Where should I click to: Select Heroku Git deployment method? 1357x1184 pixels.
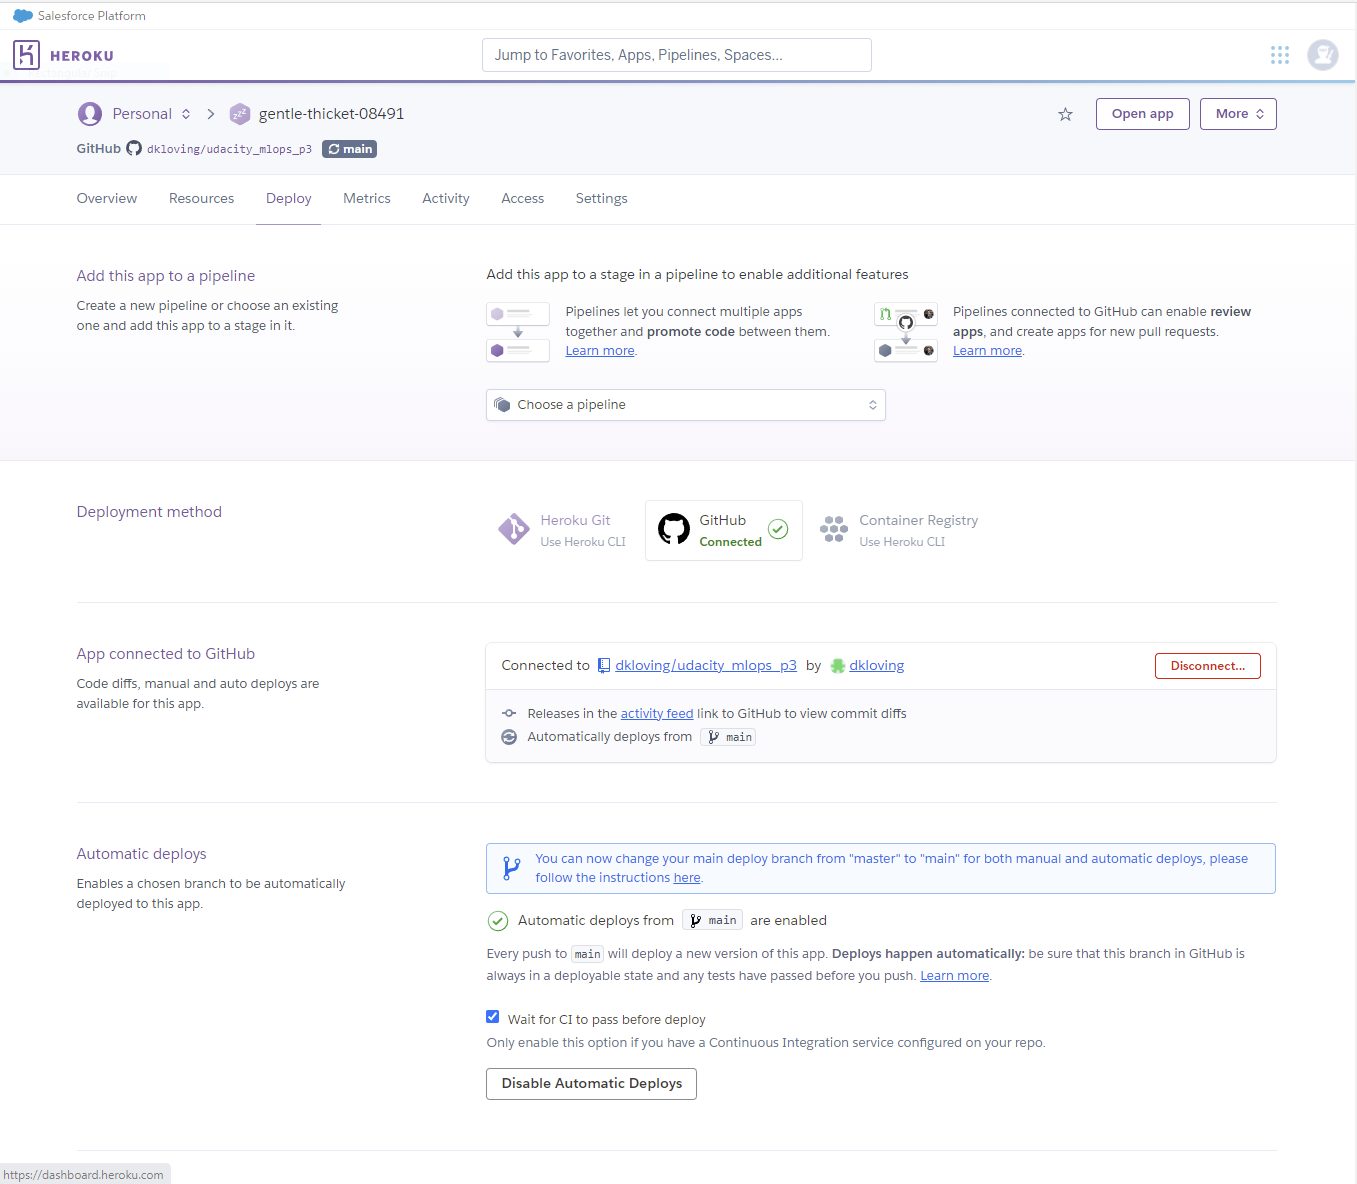563,530
